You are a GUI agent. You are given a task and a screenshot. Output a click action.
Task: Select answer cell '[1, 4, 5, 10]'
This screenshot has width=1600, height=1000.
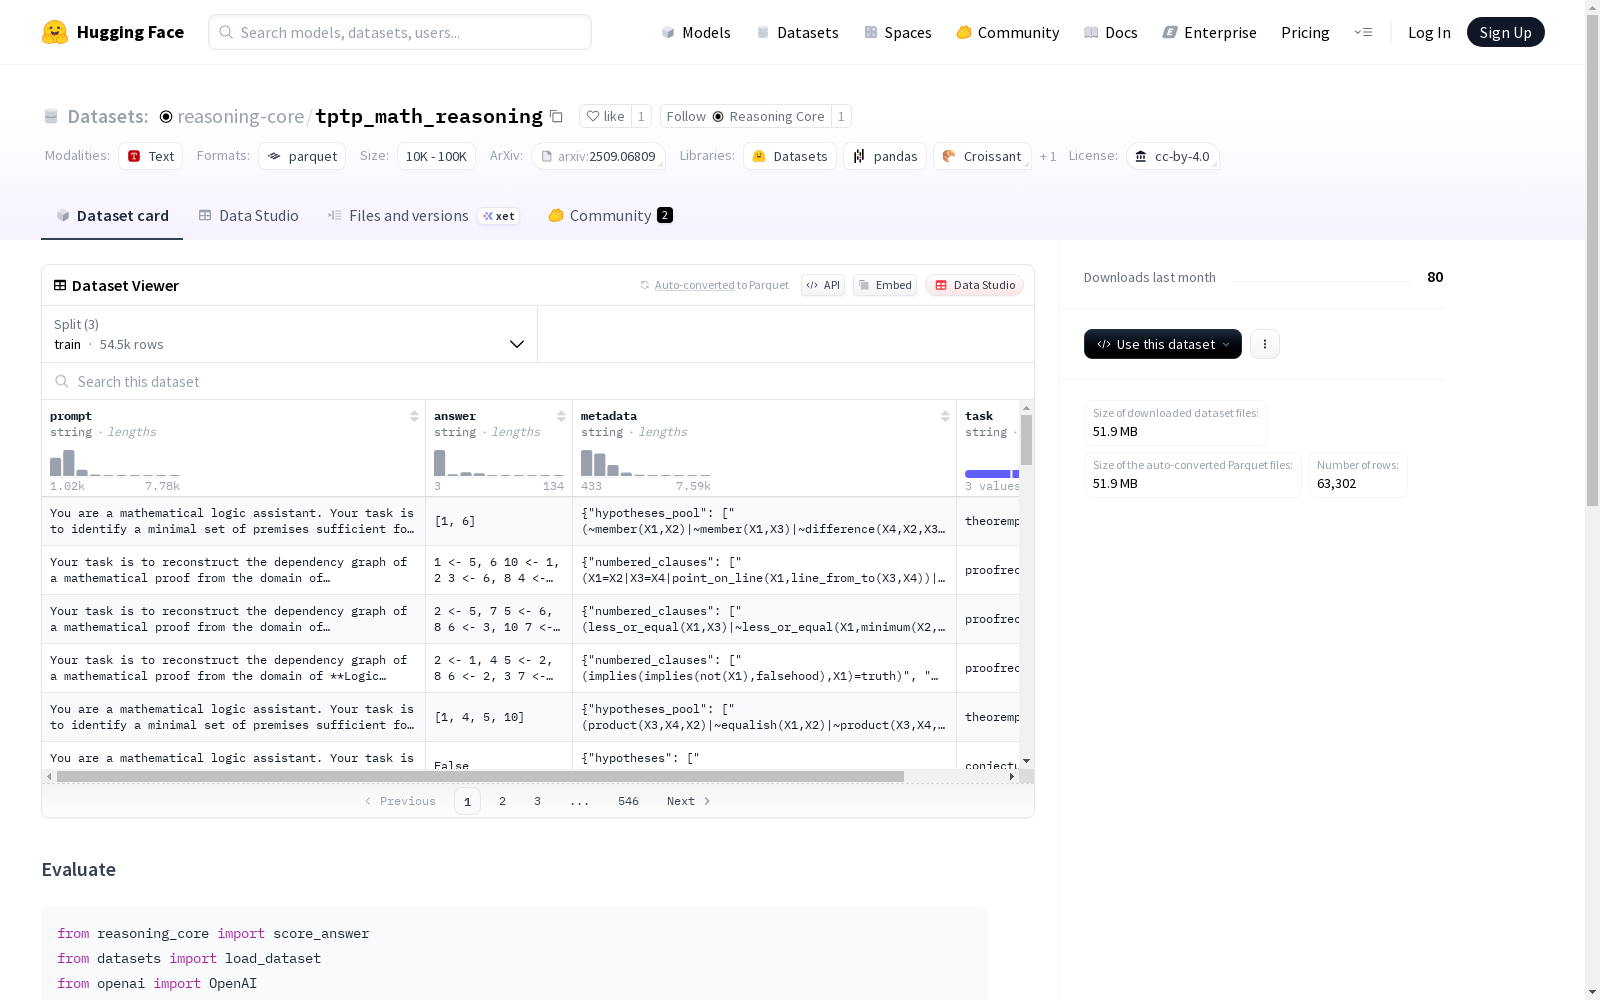499,717
